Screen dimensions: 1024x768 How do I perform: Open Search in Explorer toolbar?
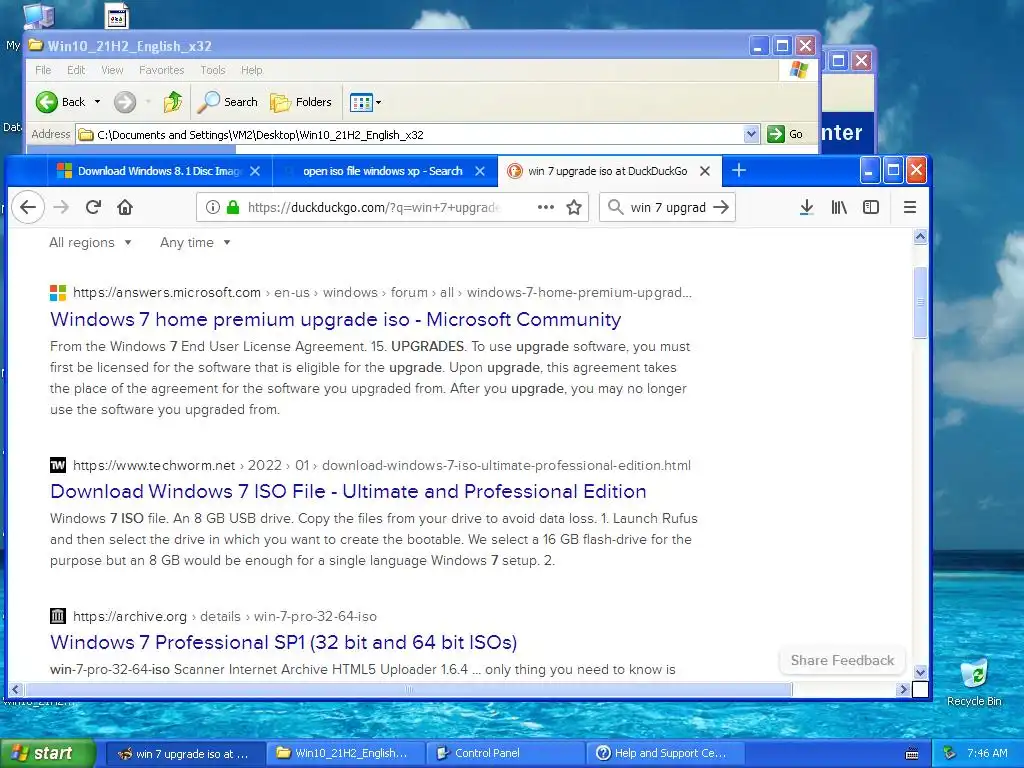click(x=227, y=102)
